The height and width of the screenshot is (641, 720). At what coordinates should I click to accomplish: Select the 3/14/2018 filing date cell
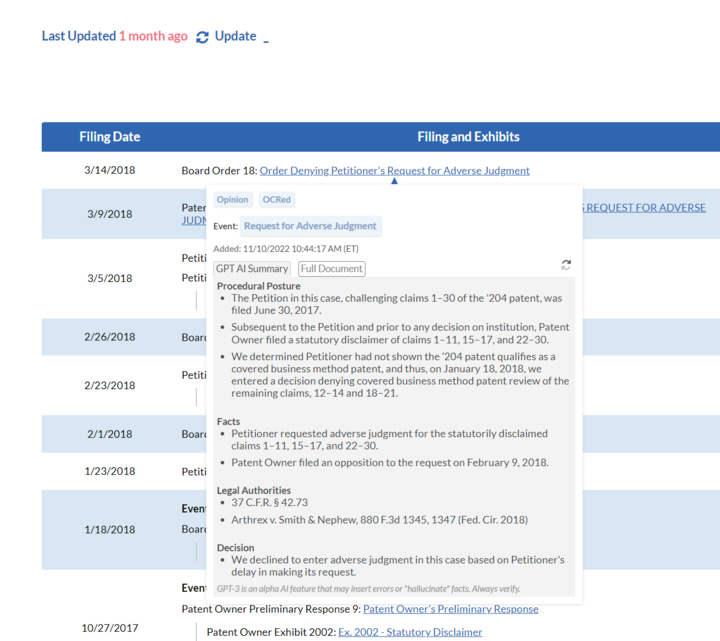[x=110, y=170]
